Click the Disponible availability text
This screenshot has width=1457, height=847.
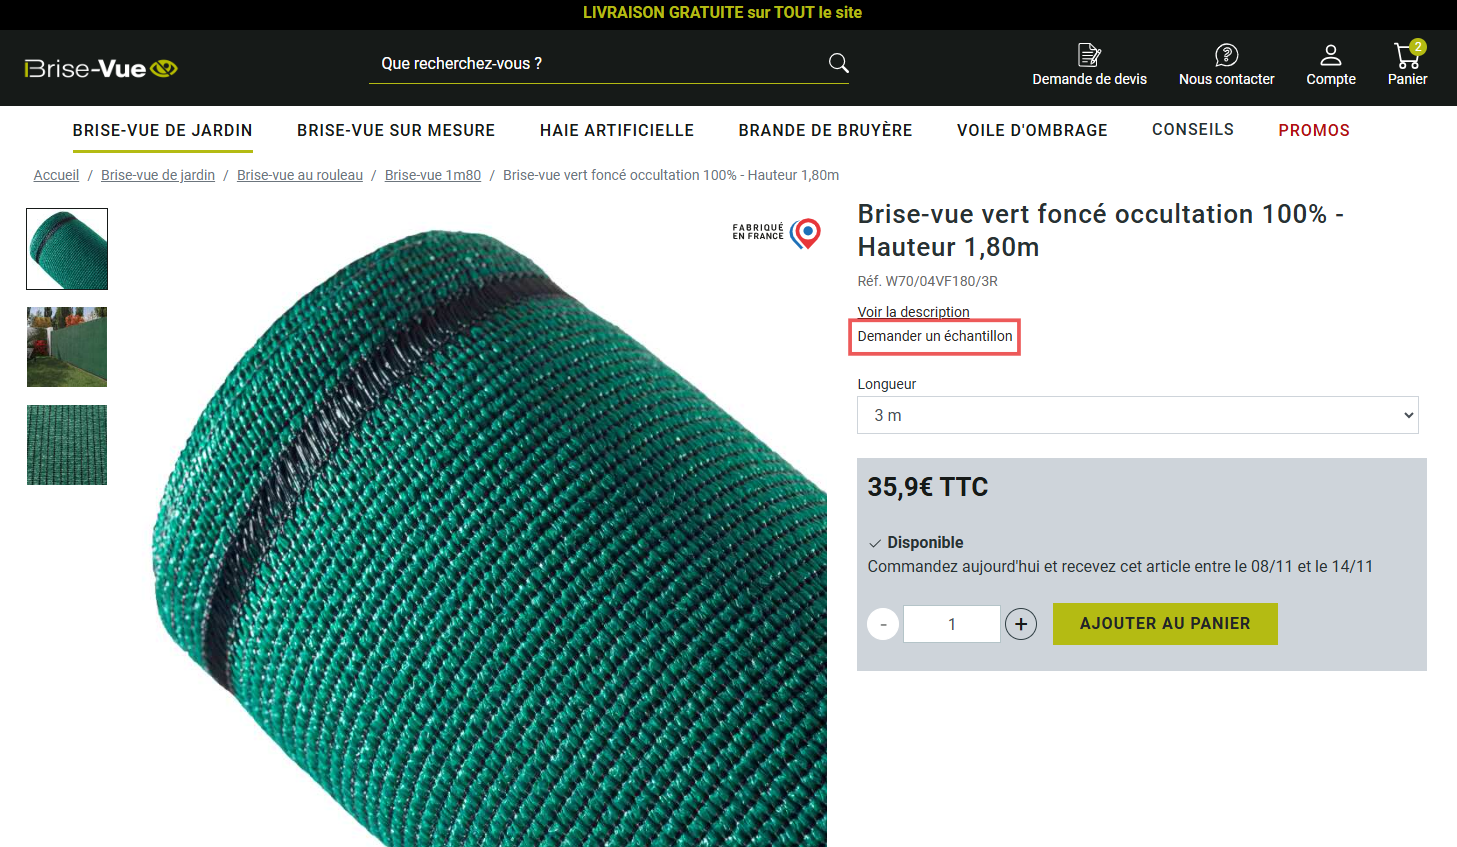click(925, 542)
